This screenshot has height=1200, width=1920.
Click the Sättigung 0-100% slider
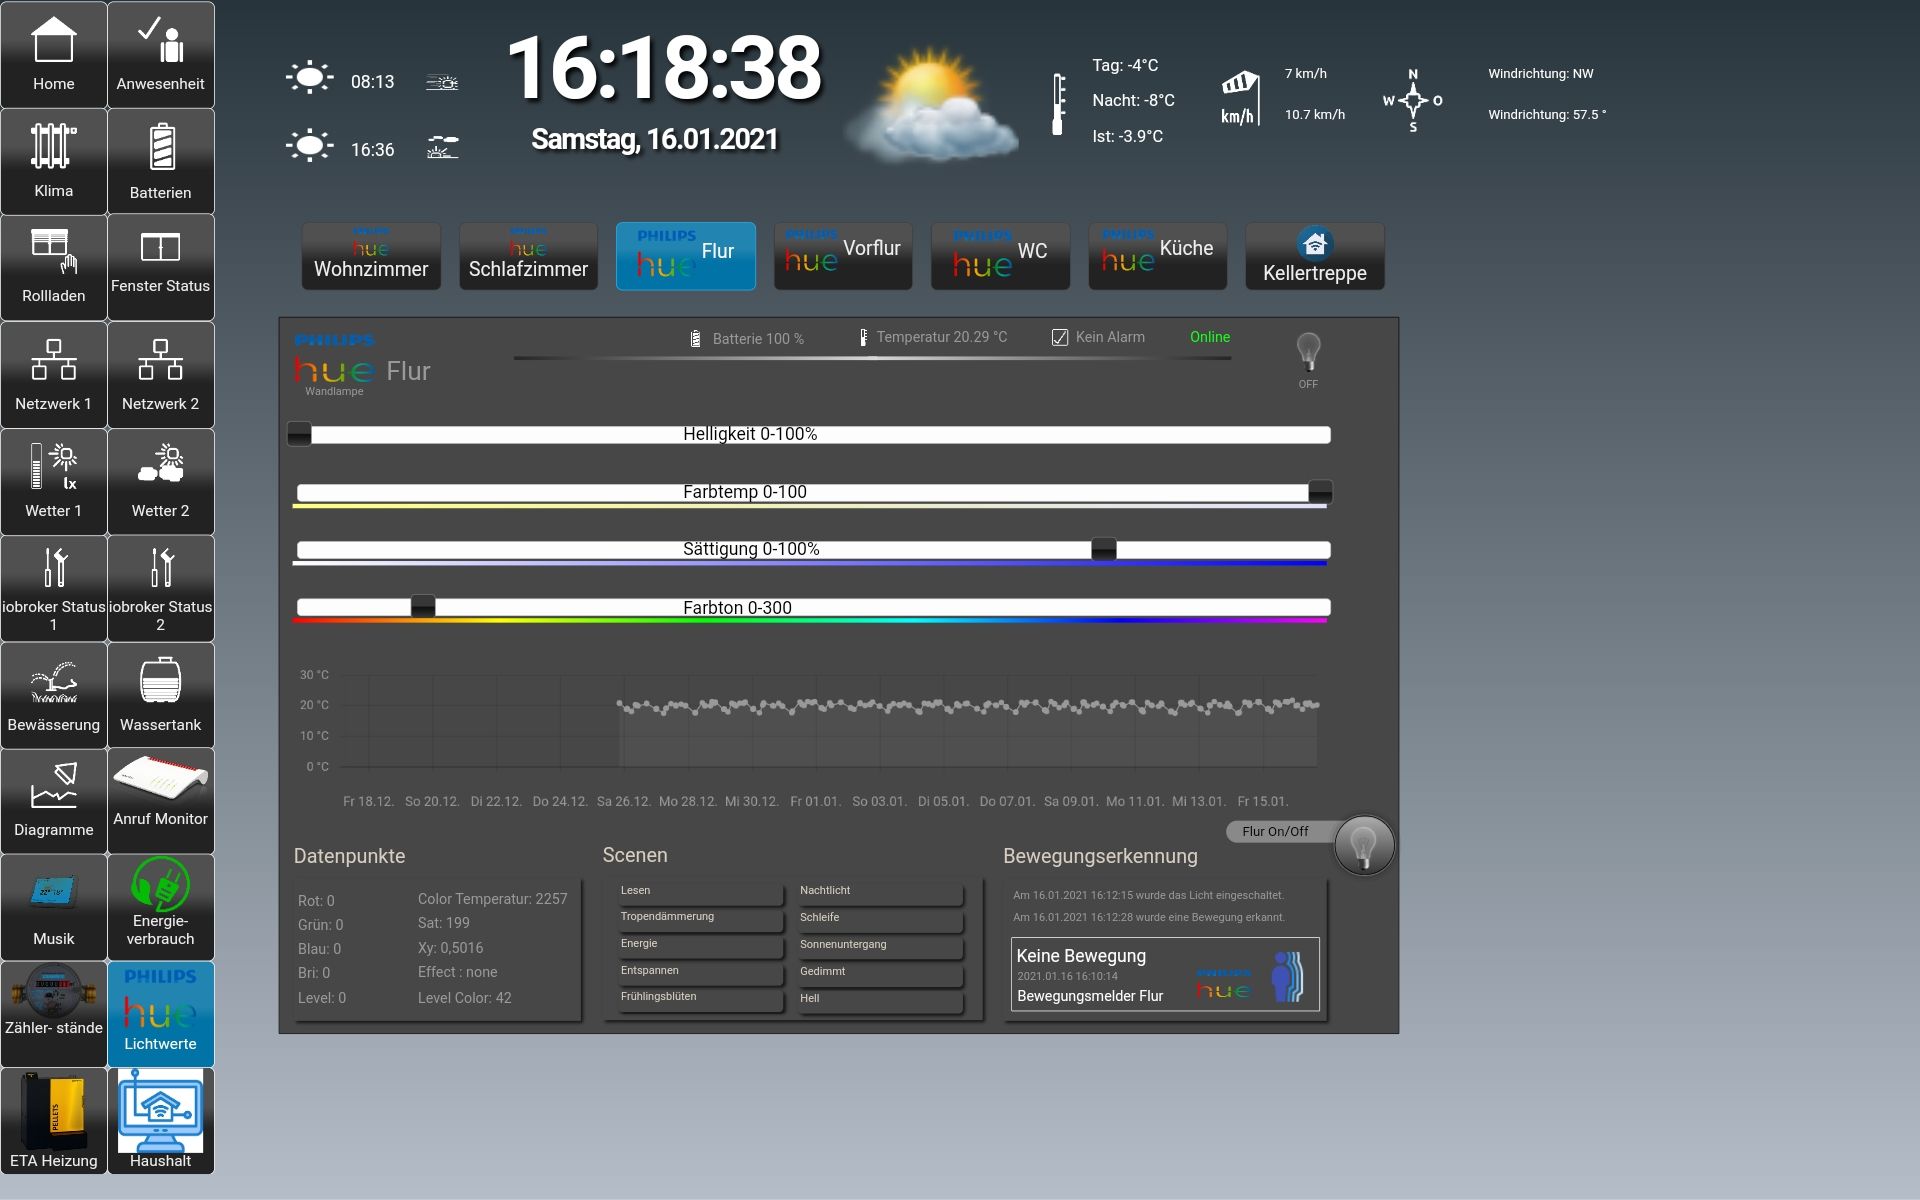tap(812, 550)
